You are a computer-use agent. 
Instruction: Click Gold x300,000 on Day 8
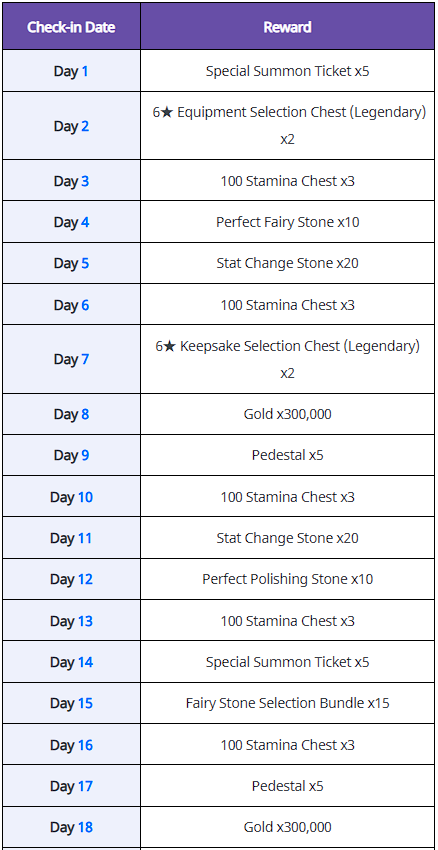(x=287, y=414)
